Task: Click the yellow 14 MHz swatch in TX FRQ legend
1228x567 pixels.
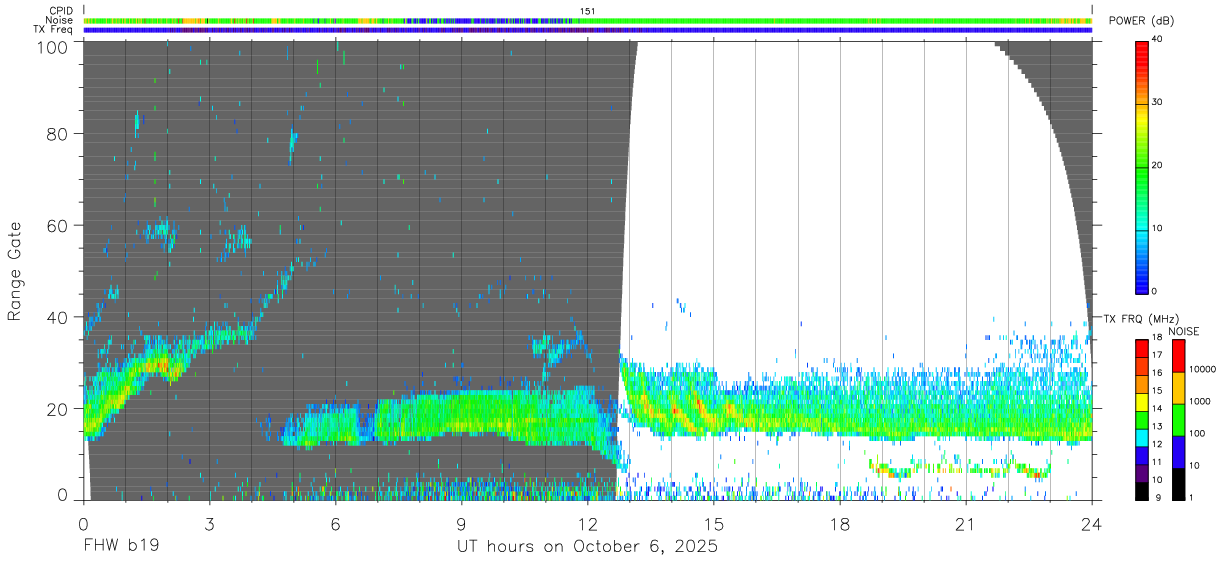Action: pos(1142,401)
